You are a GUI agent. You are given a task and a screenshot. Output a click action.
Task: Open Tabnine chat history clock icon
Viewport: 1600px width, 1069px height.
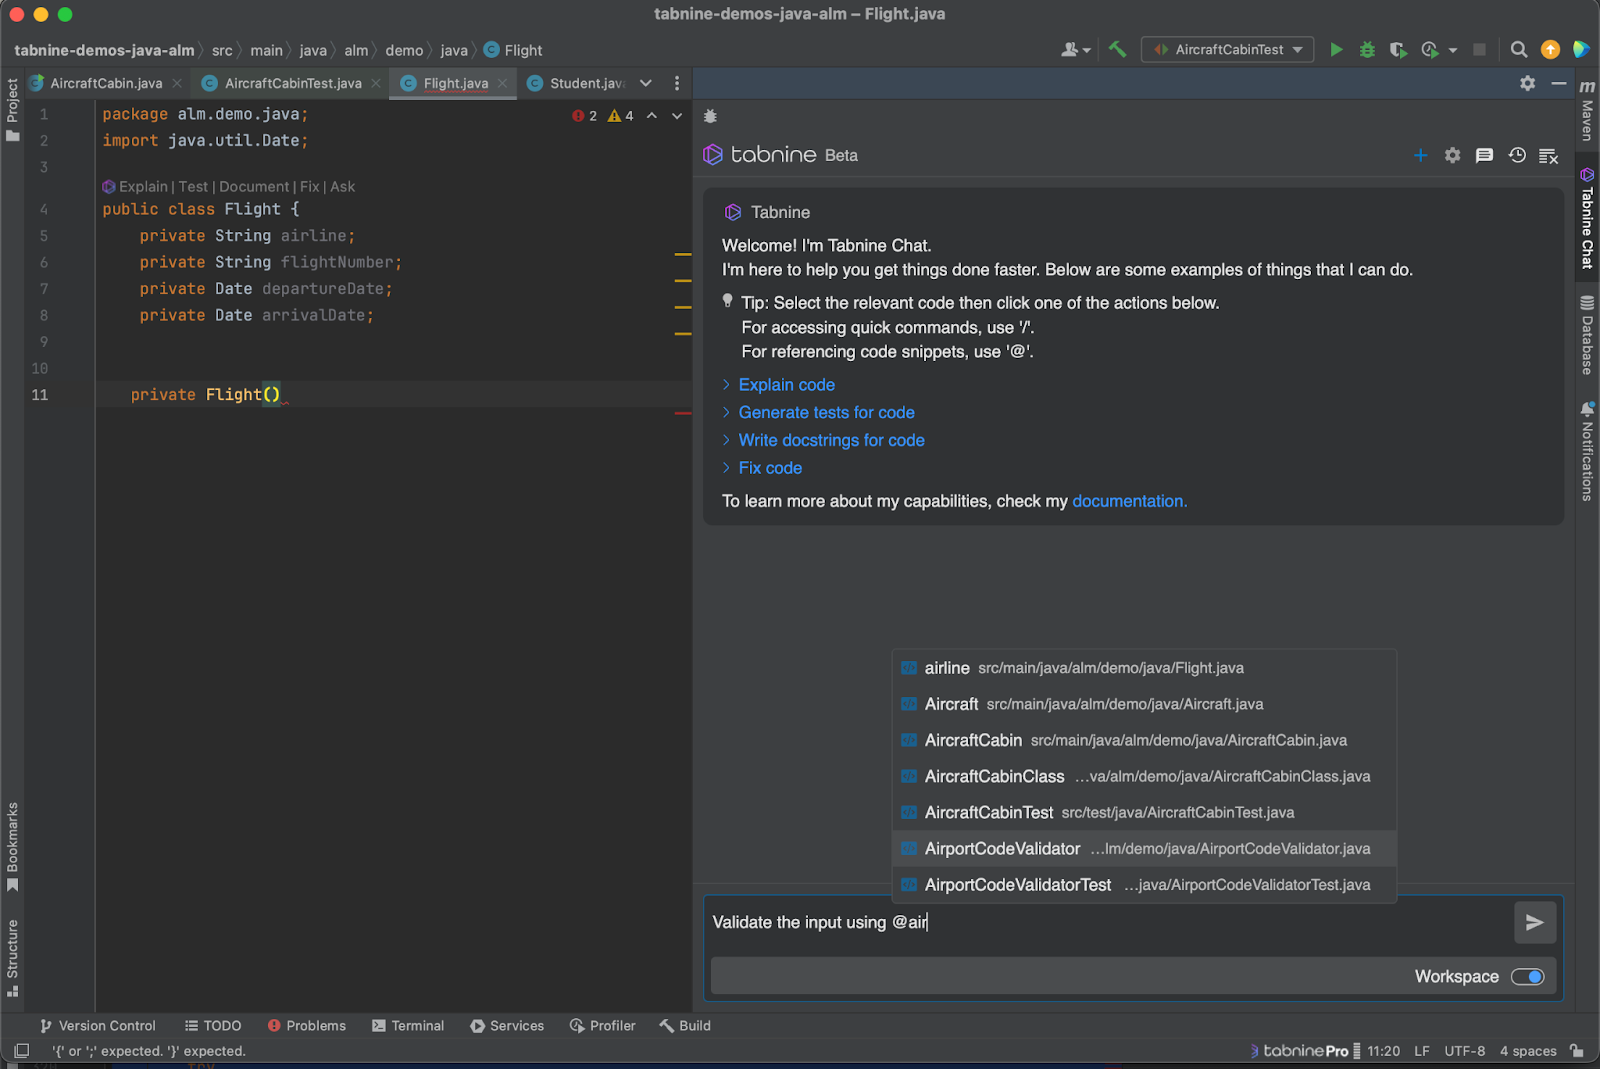click(1517, 155)
